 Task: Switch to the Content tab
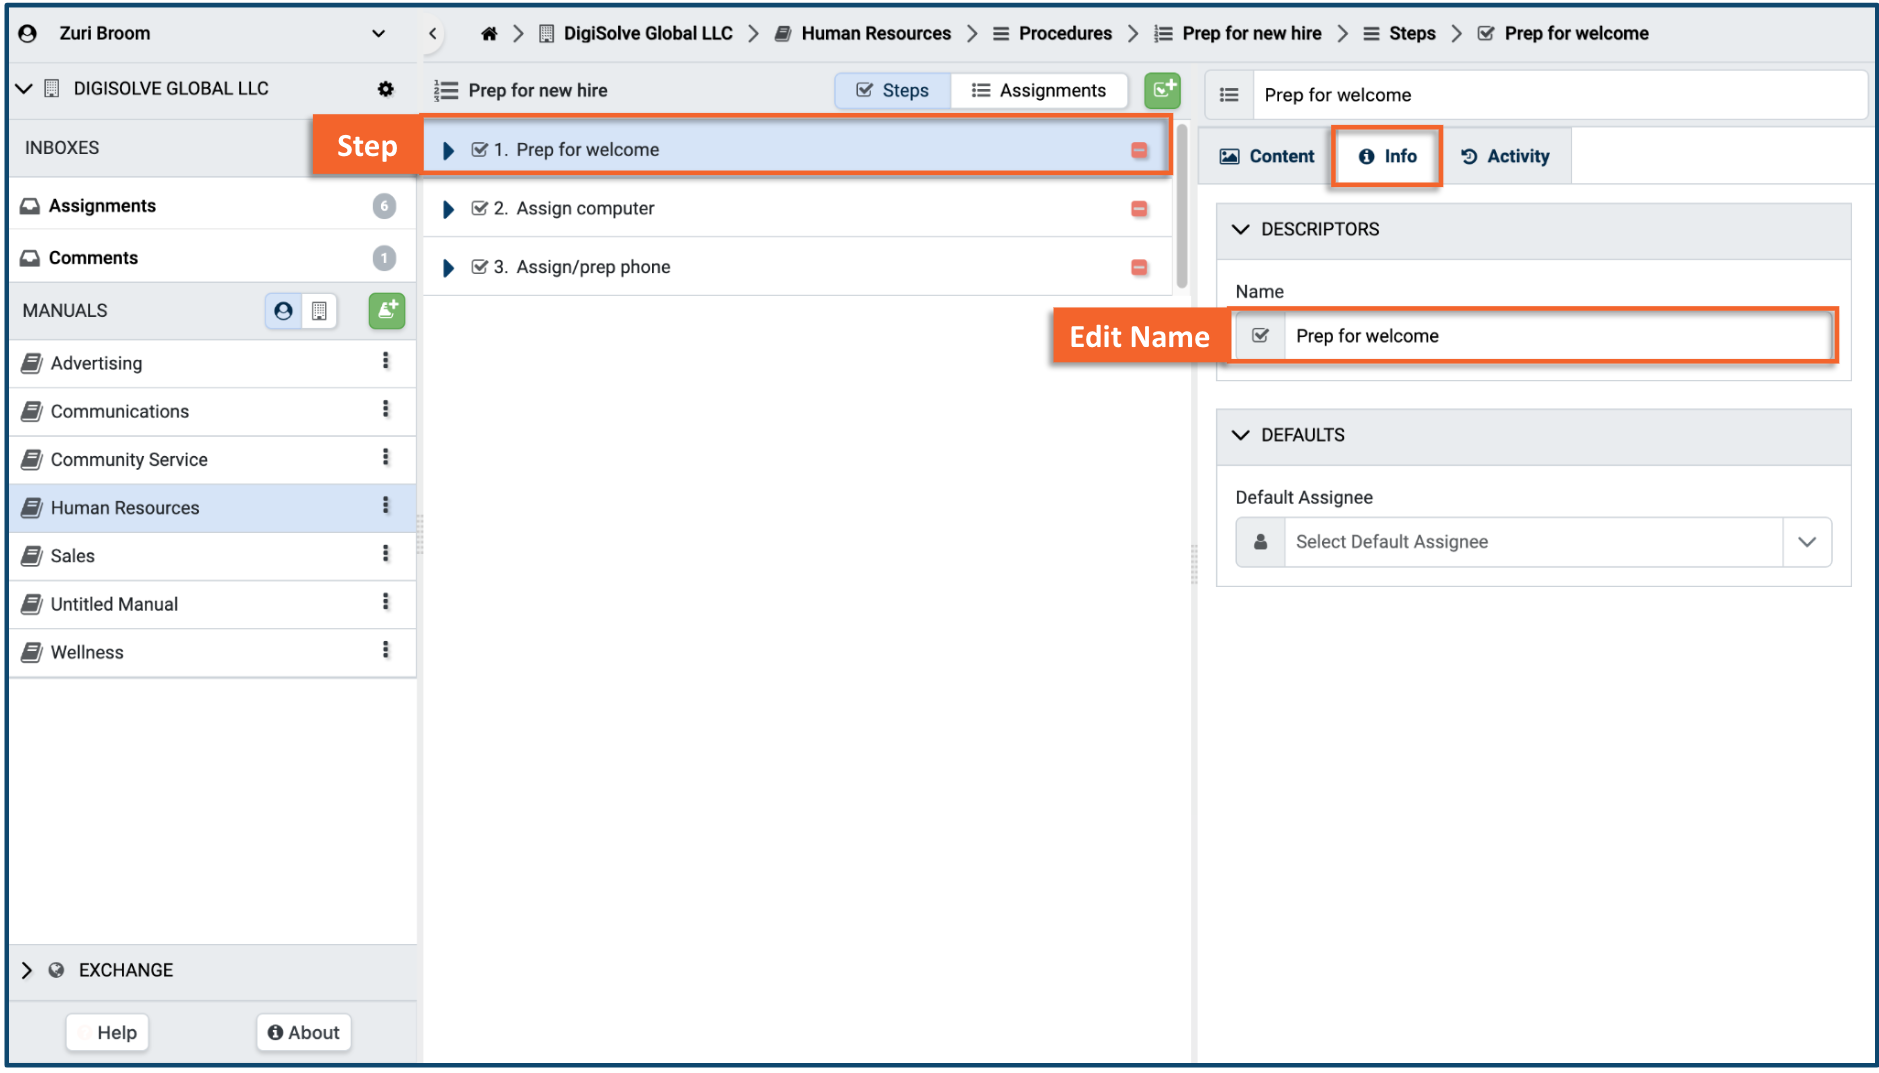(x=1266, y=157)
